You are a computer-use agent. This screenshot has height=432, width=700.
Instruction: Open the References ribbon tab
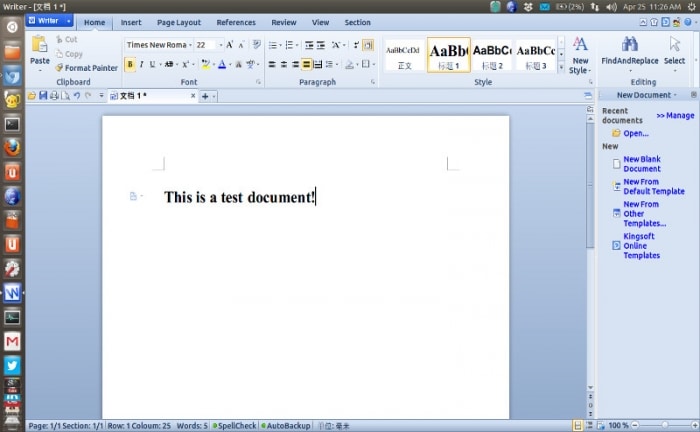click(236, 22)
